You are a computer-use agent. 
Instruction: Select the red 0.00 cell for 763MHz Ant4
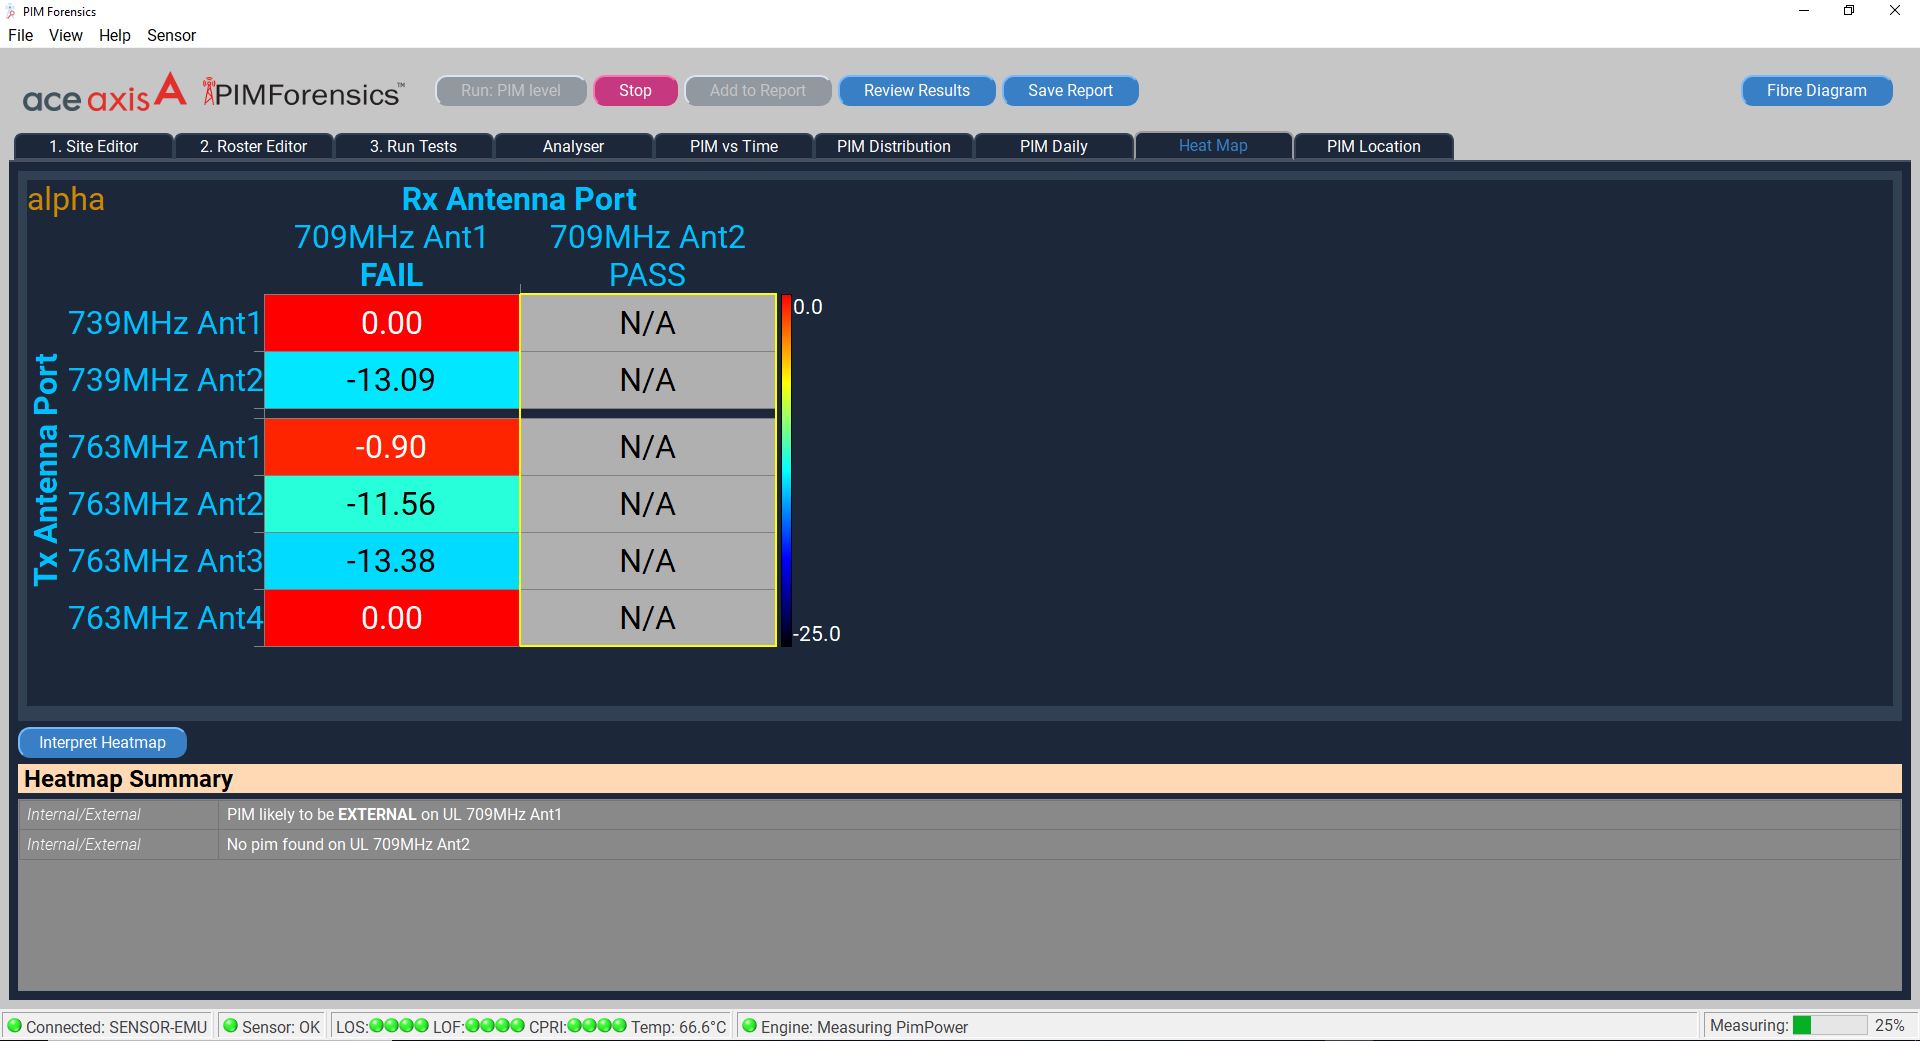392,618
